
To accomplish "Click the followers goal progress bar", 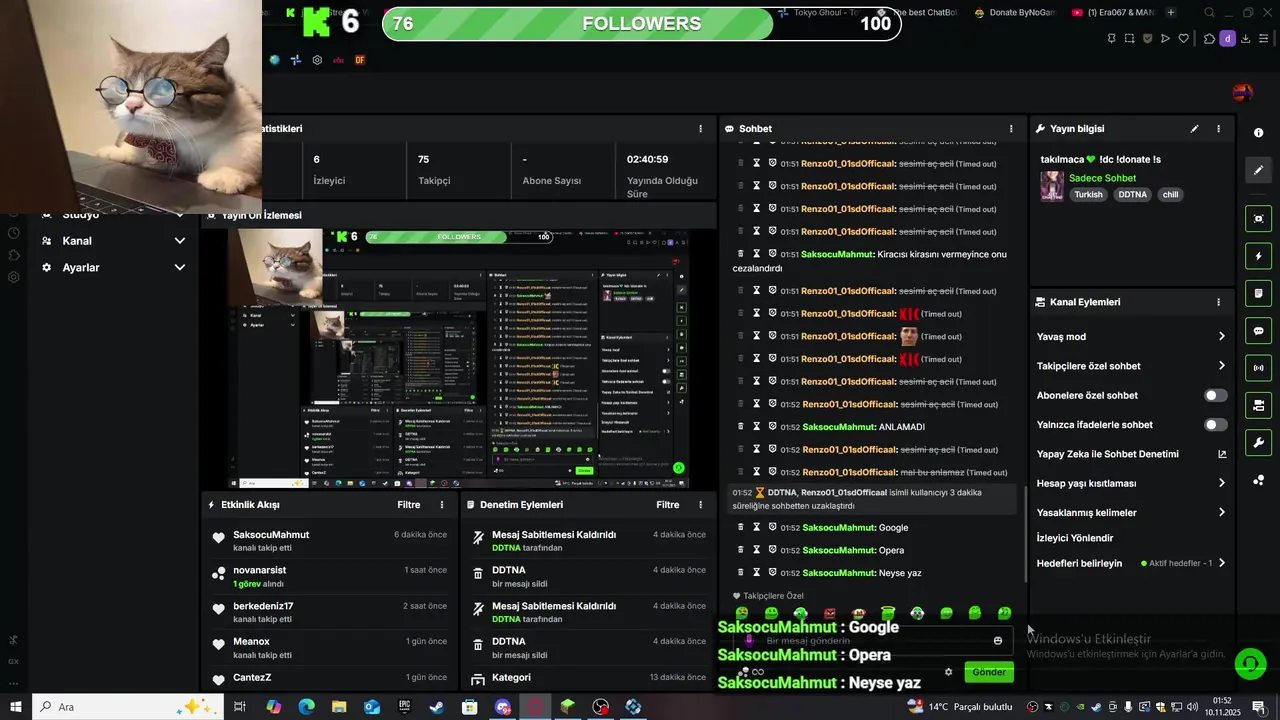I will pyautogui.click(x=641, y=24).
